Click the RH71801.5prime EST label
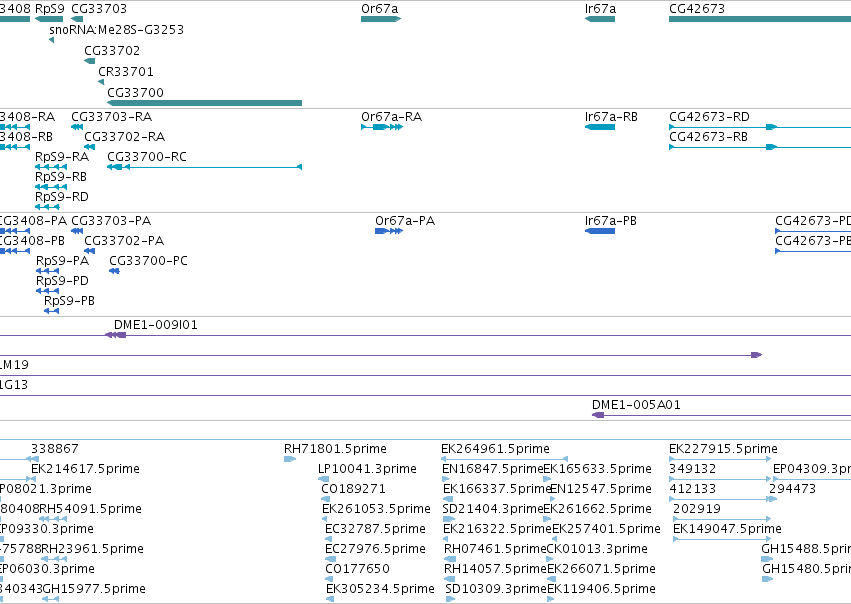Viewport: 851px width, 604px height. 335,449
